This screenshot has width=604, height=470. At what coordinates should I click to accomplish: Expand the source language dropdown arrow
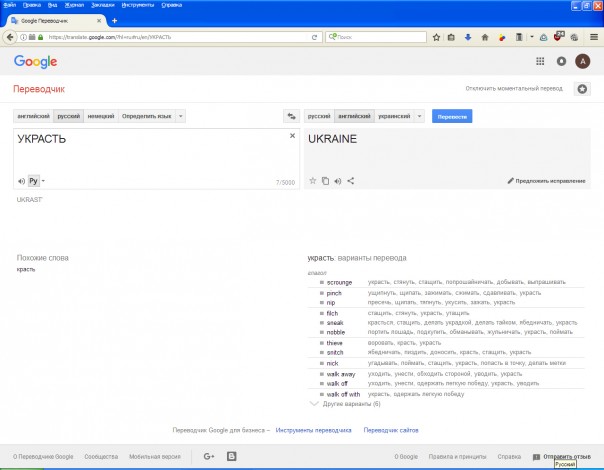180,116
